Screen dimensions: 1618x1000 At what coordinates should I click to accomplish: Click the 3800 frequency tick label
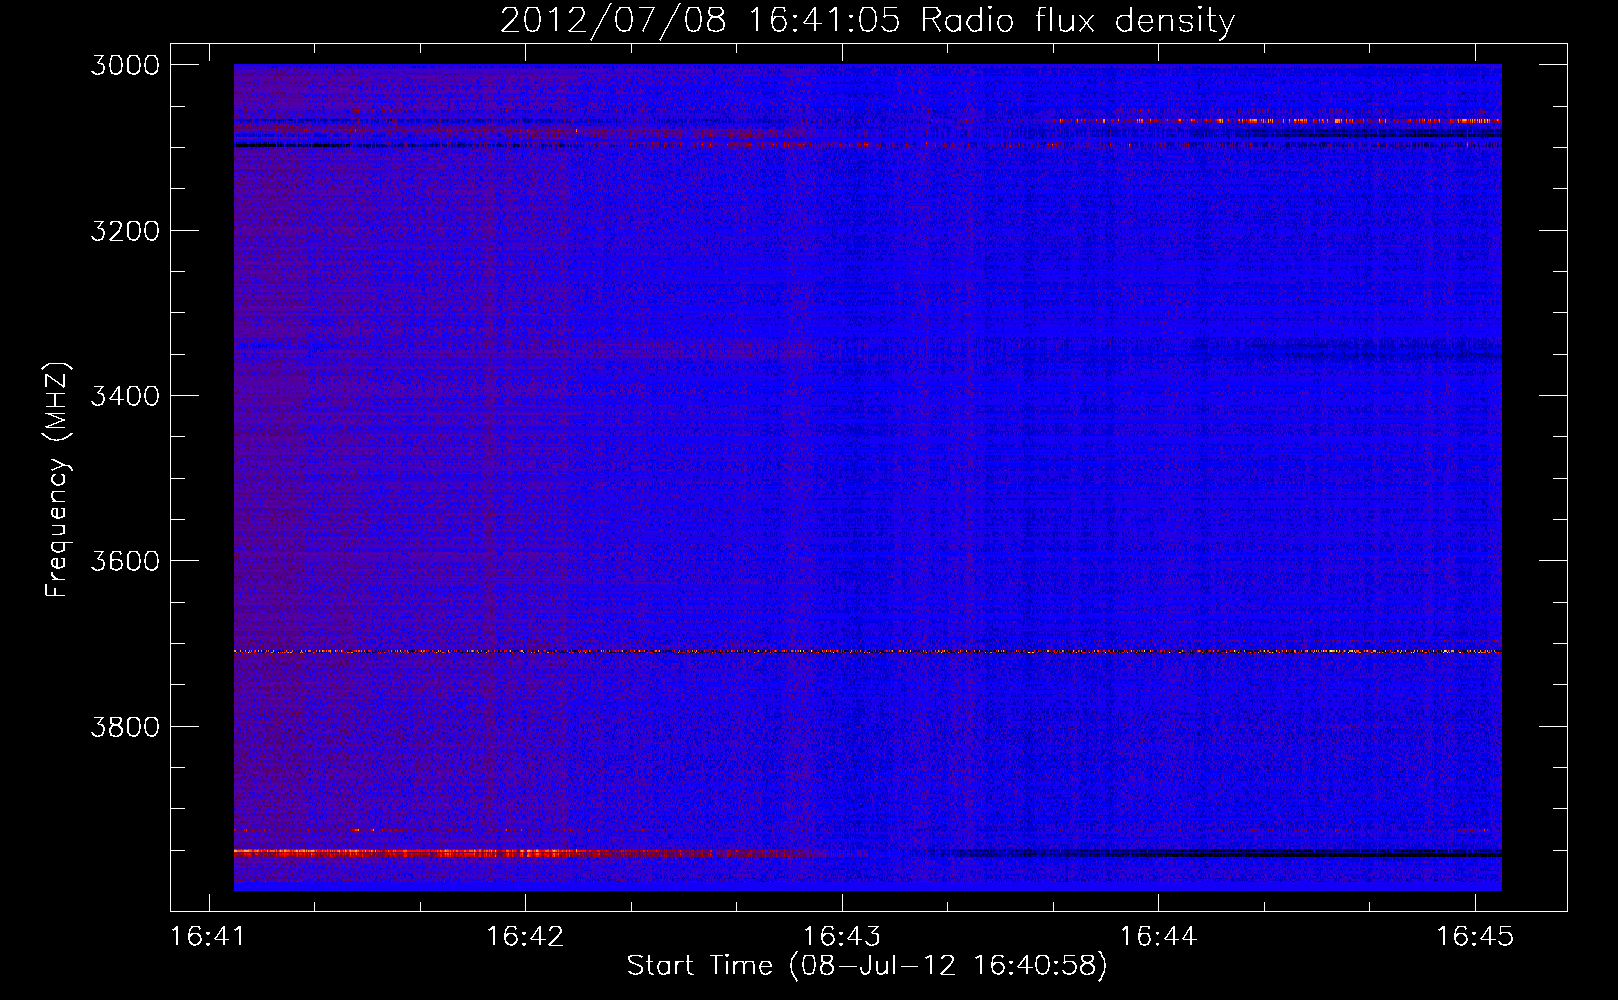click(x=125, y=726)
